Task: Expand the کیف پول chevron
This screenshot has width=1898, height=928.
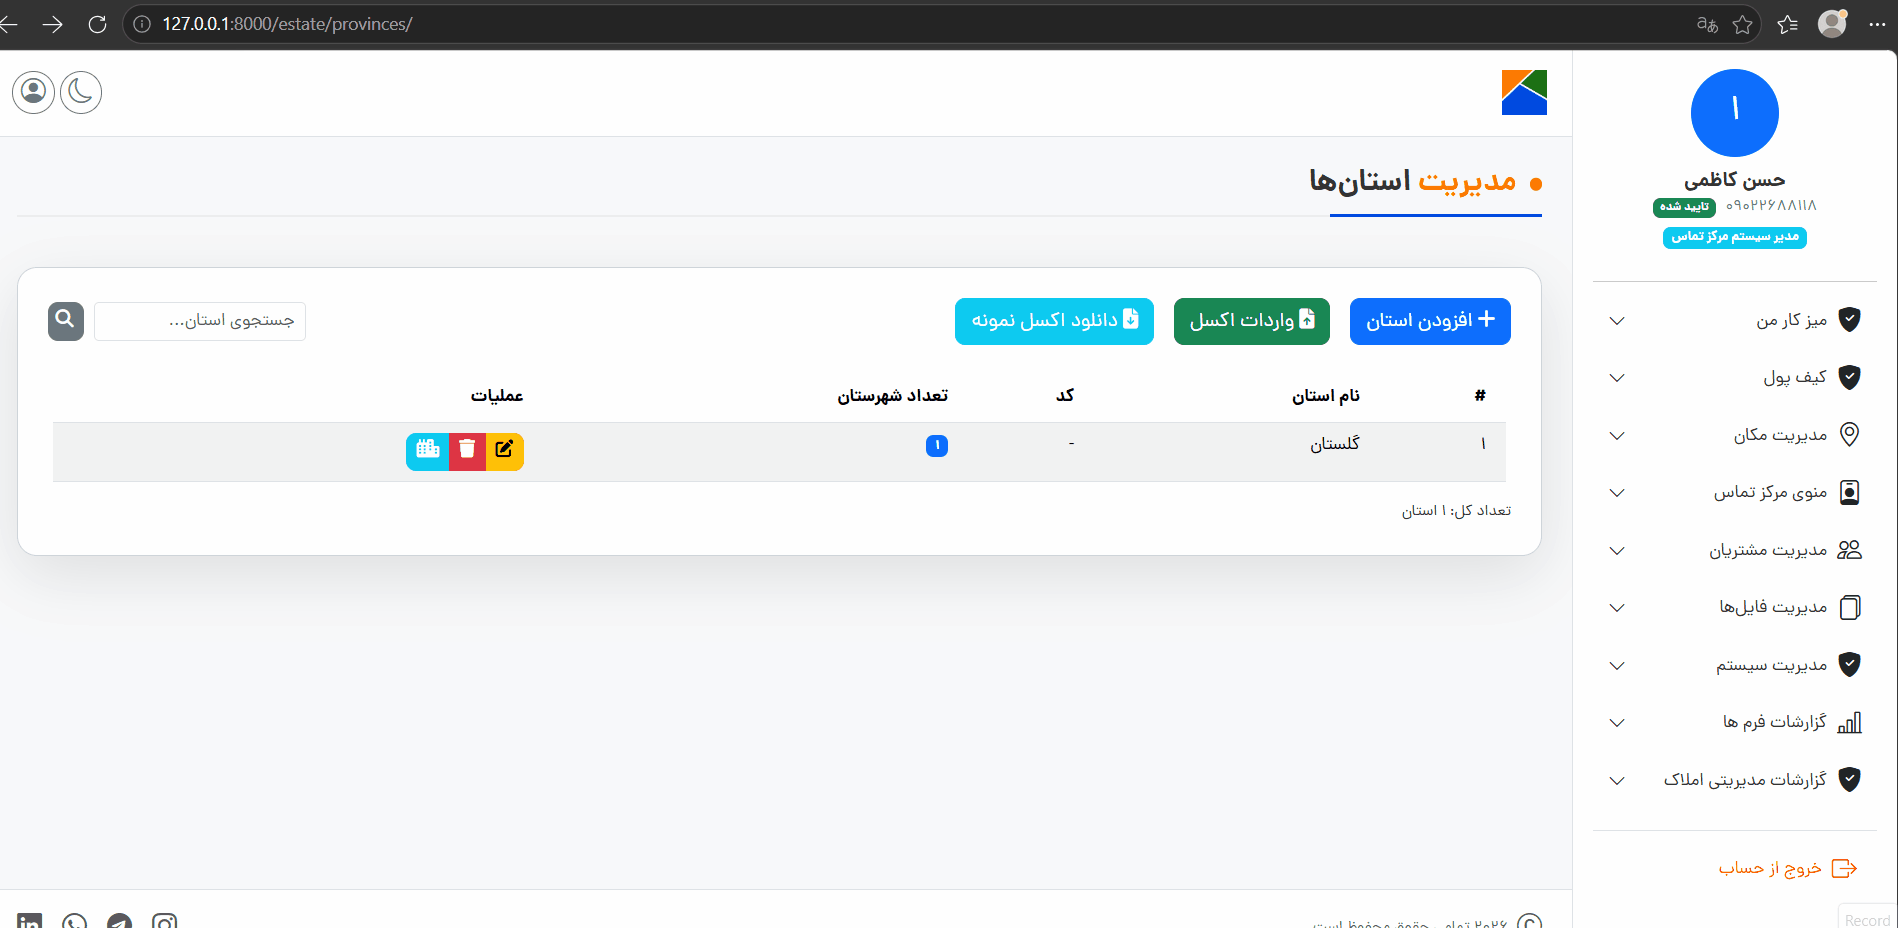Action: (1617, 378)
